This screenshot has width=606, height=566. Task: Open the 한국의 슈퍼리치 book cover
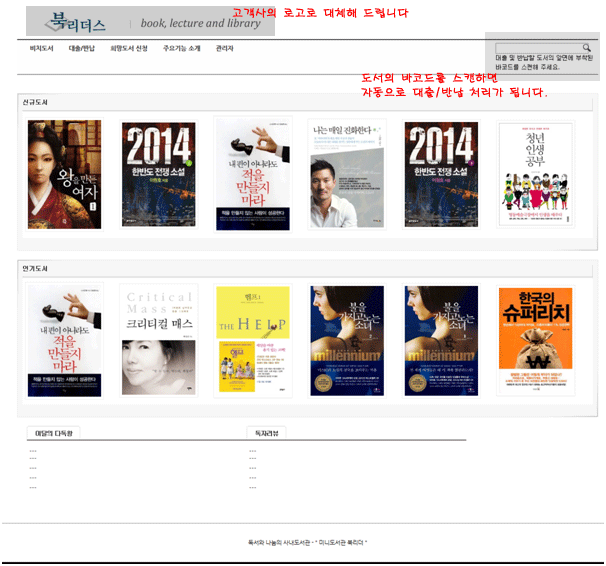coord(536,341)
